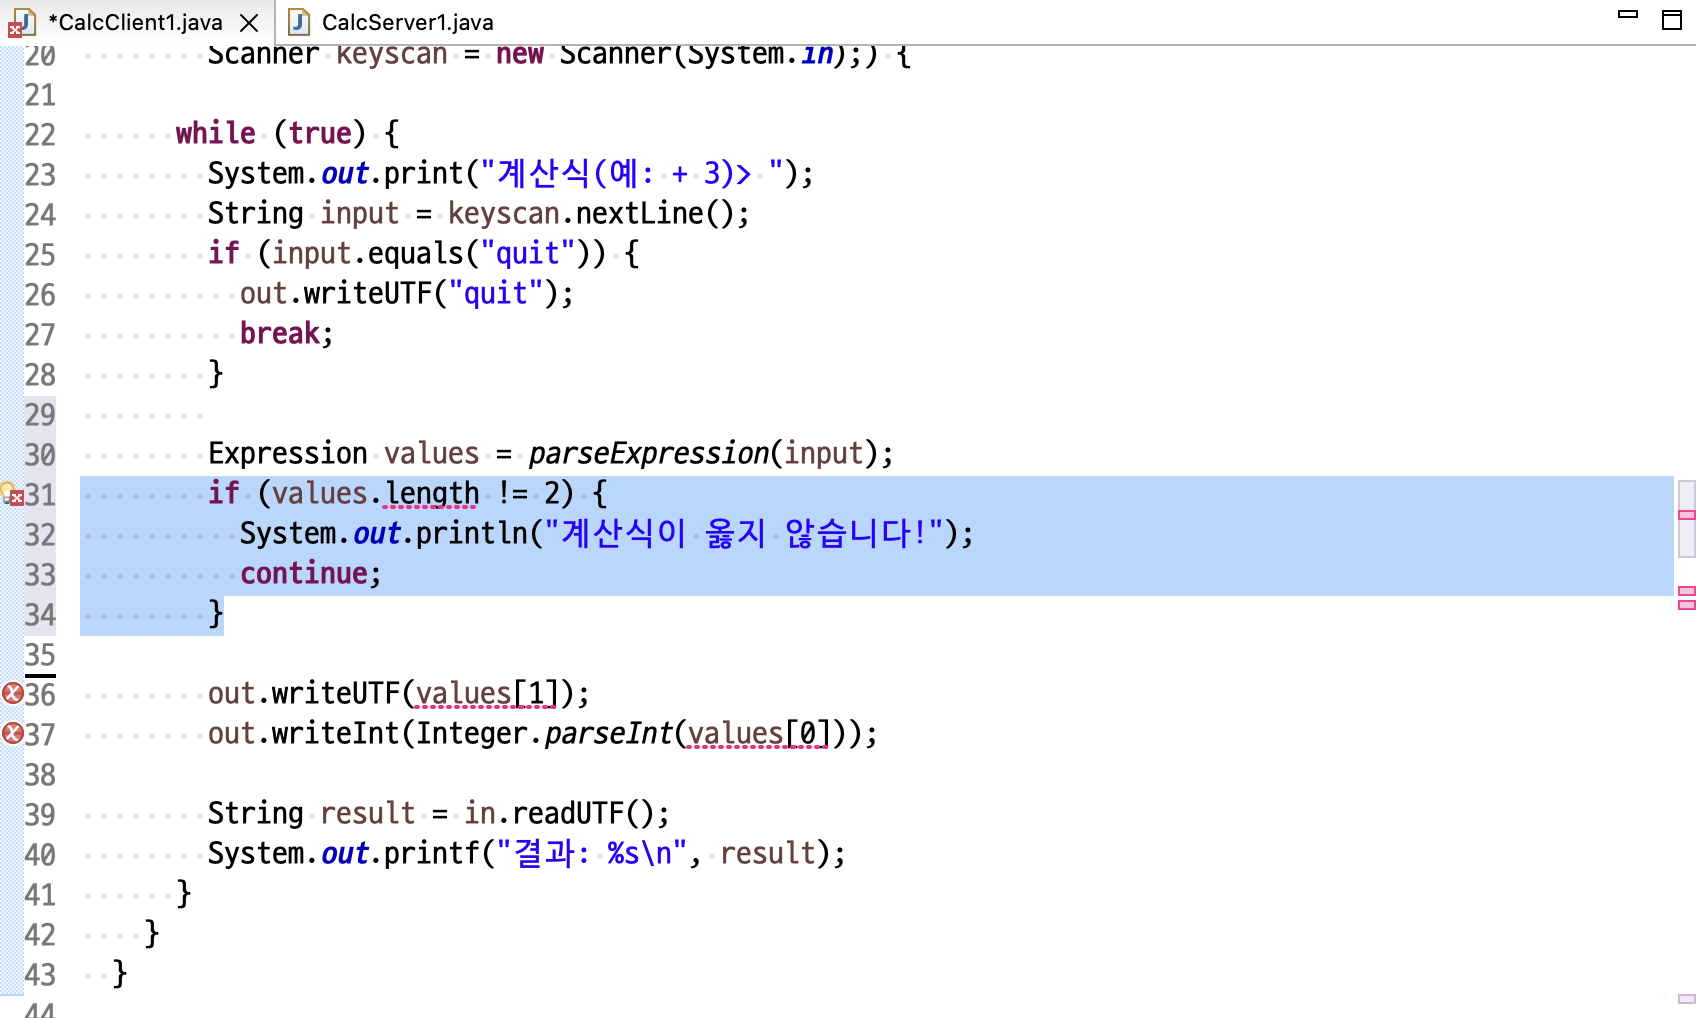Image resolution: width=1696 pixels, height=1018 pixels.
Task: Click the 'Expression' type name on line 30
Action: coord(288,453)
